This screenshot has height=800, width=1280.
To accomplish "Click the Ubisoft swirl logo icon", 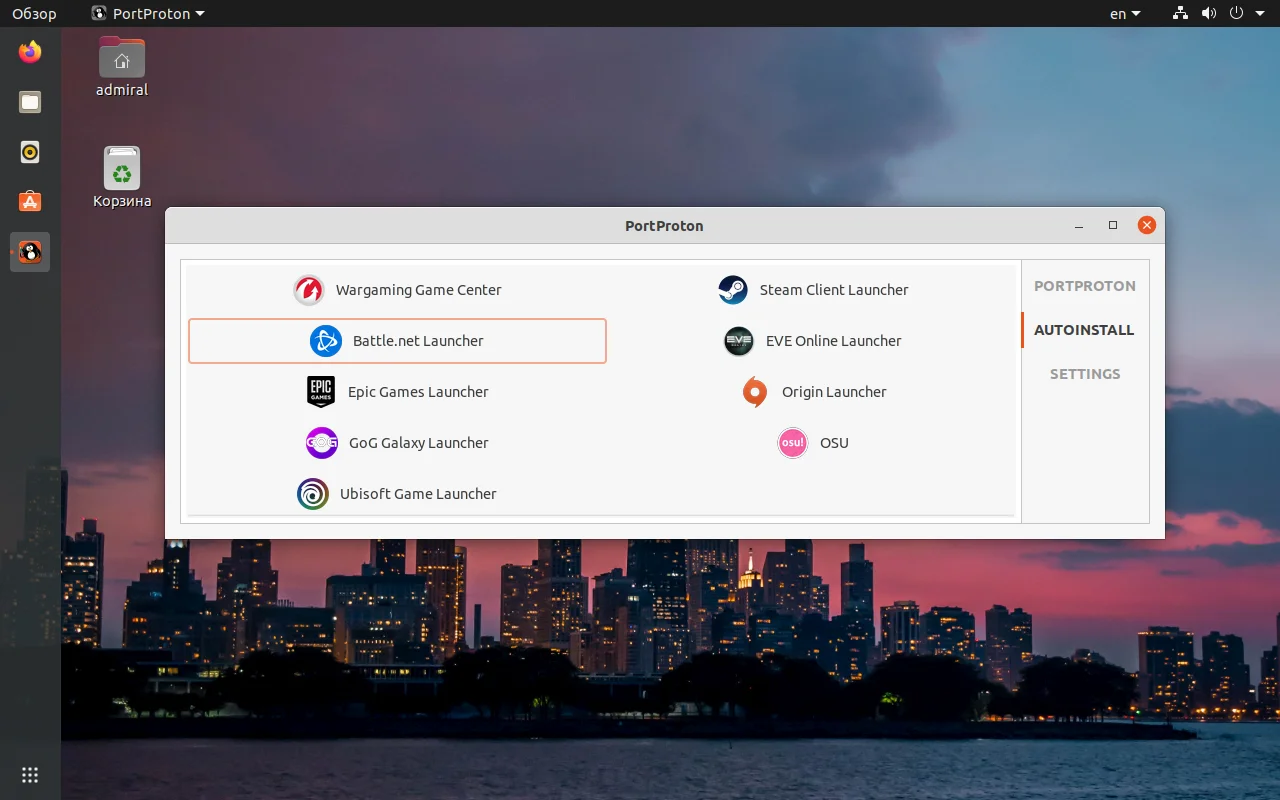I will coord(313,494).
